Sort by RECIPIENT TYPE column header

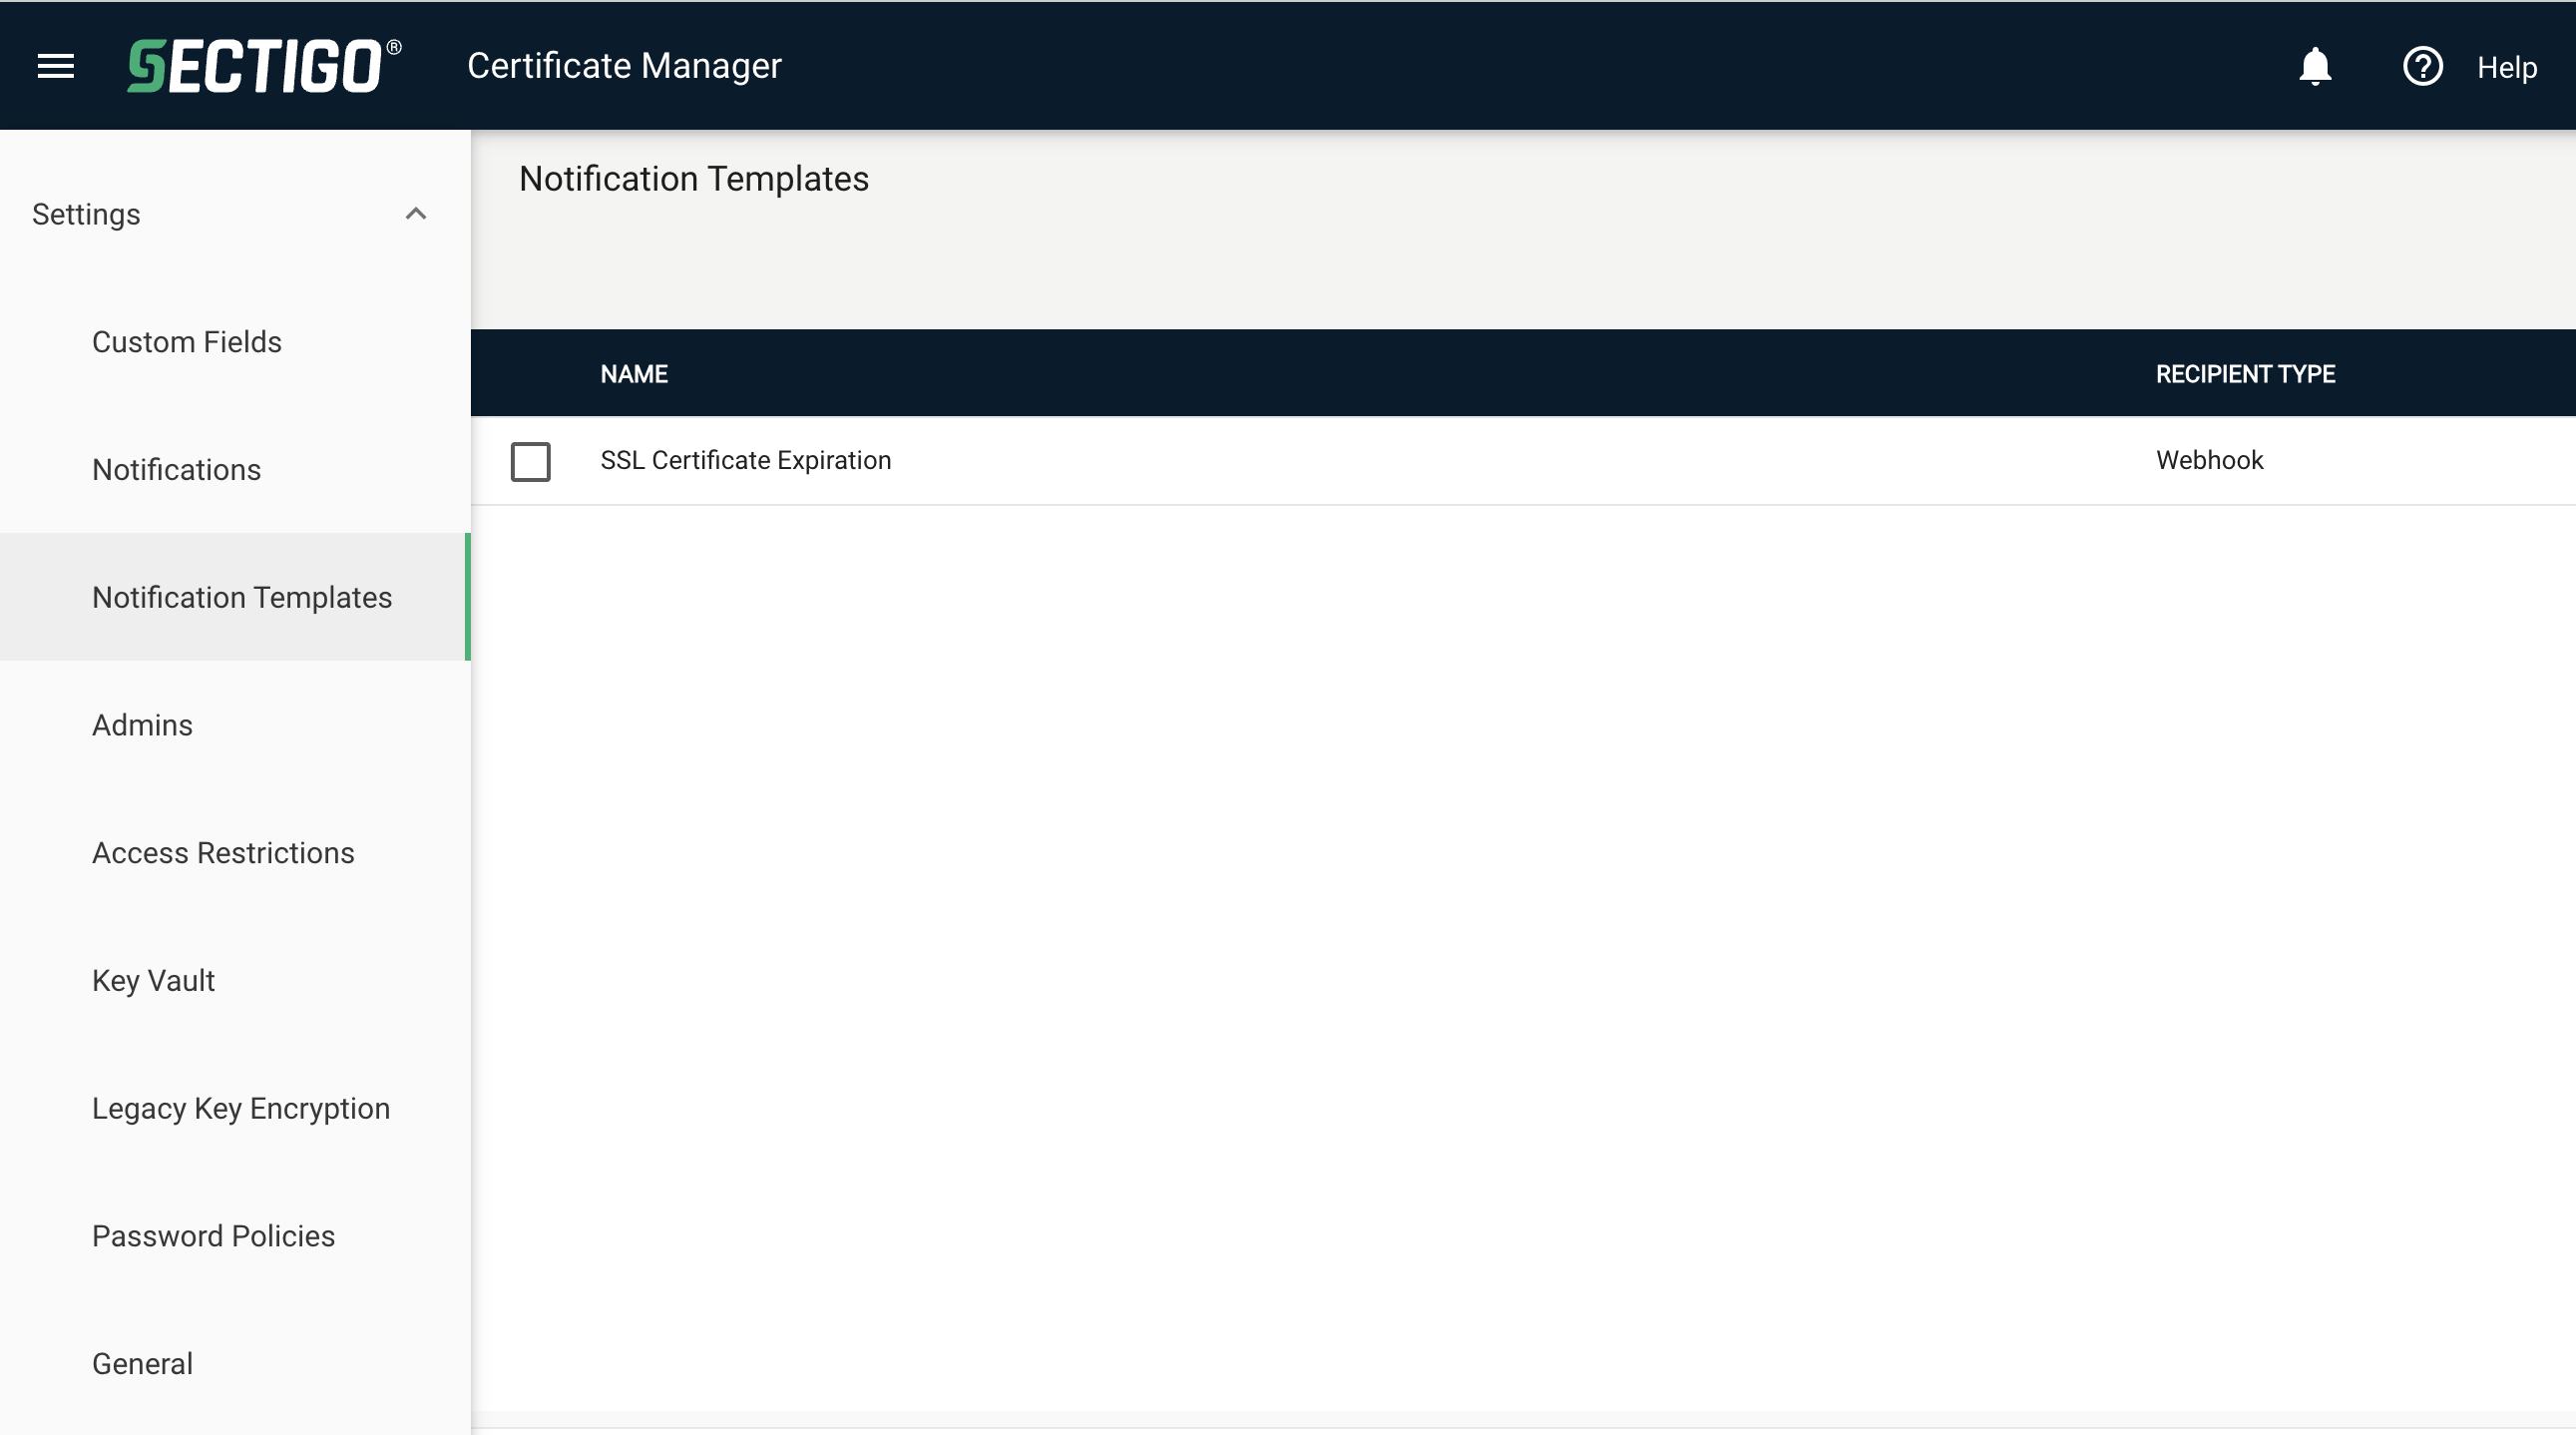(2245, 374)
